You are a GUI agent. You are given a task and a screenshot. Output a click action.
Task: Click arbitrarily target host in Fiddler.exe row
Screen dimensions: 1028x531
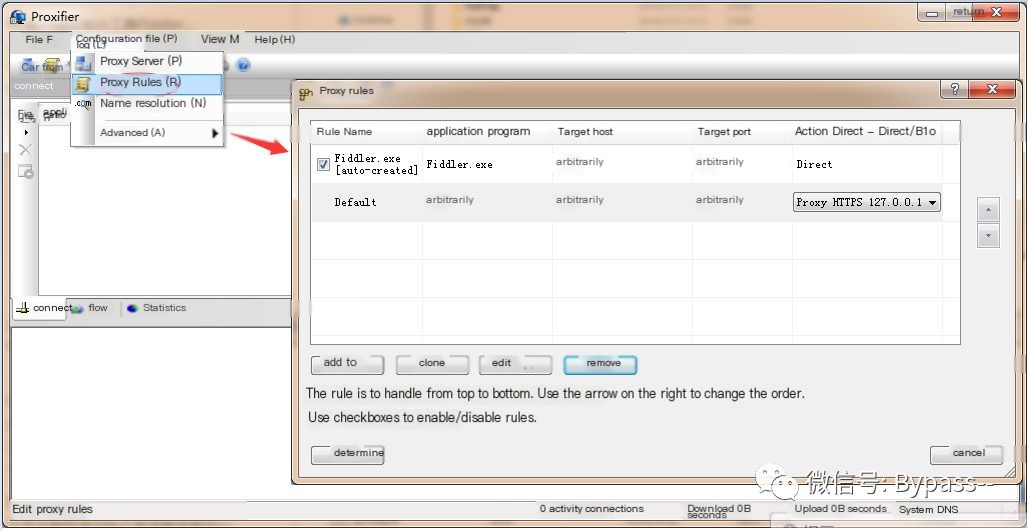point(580,162)
